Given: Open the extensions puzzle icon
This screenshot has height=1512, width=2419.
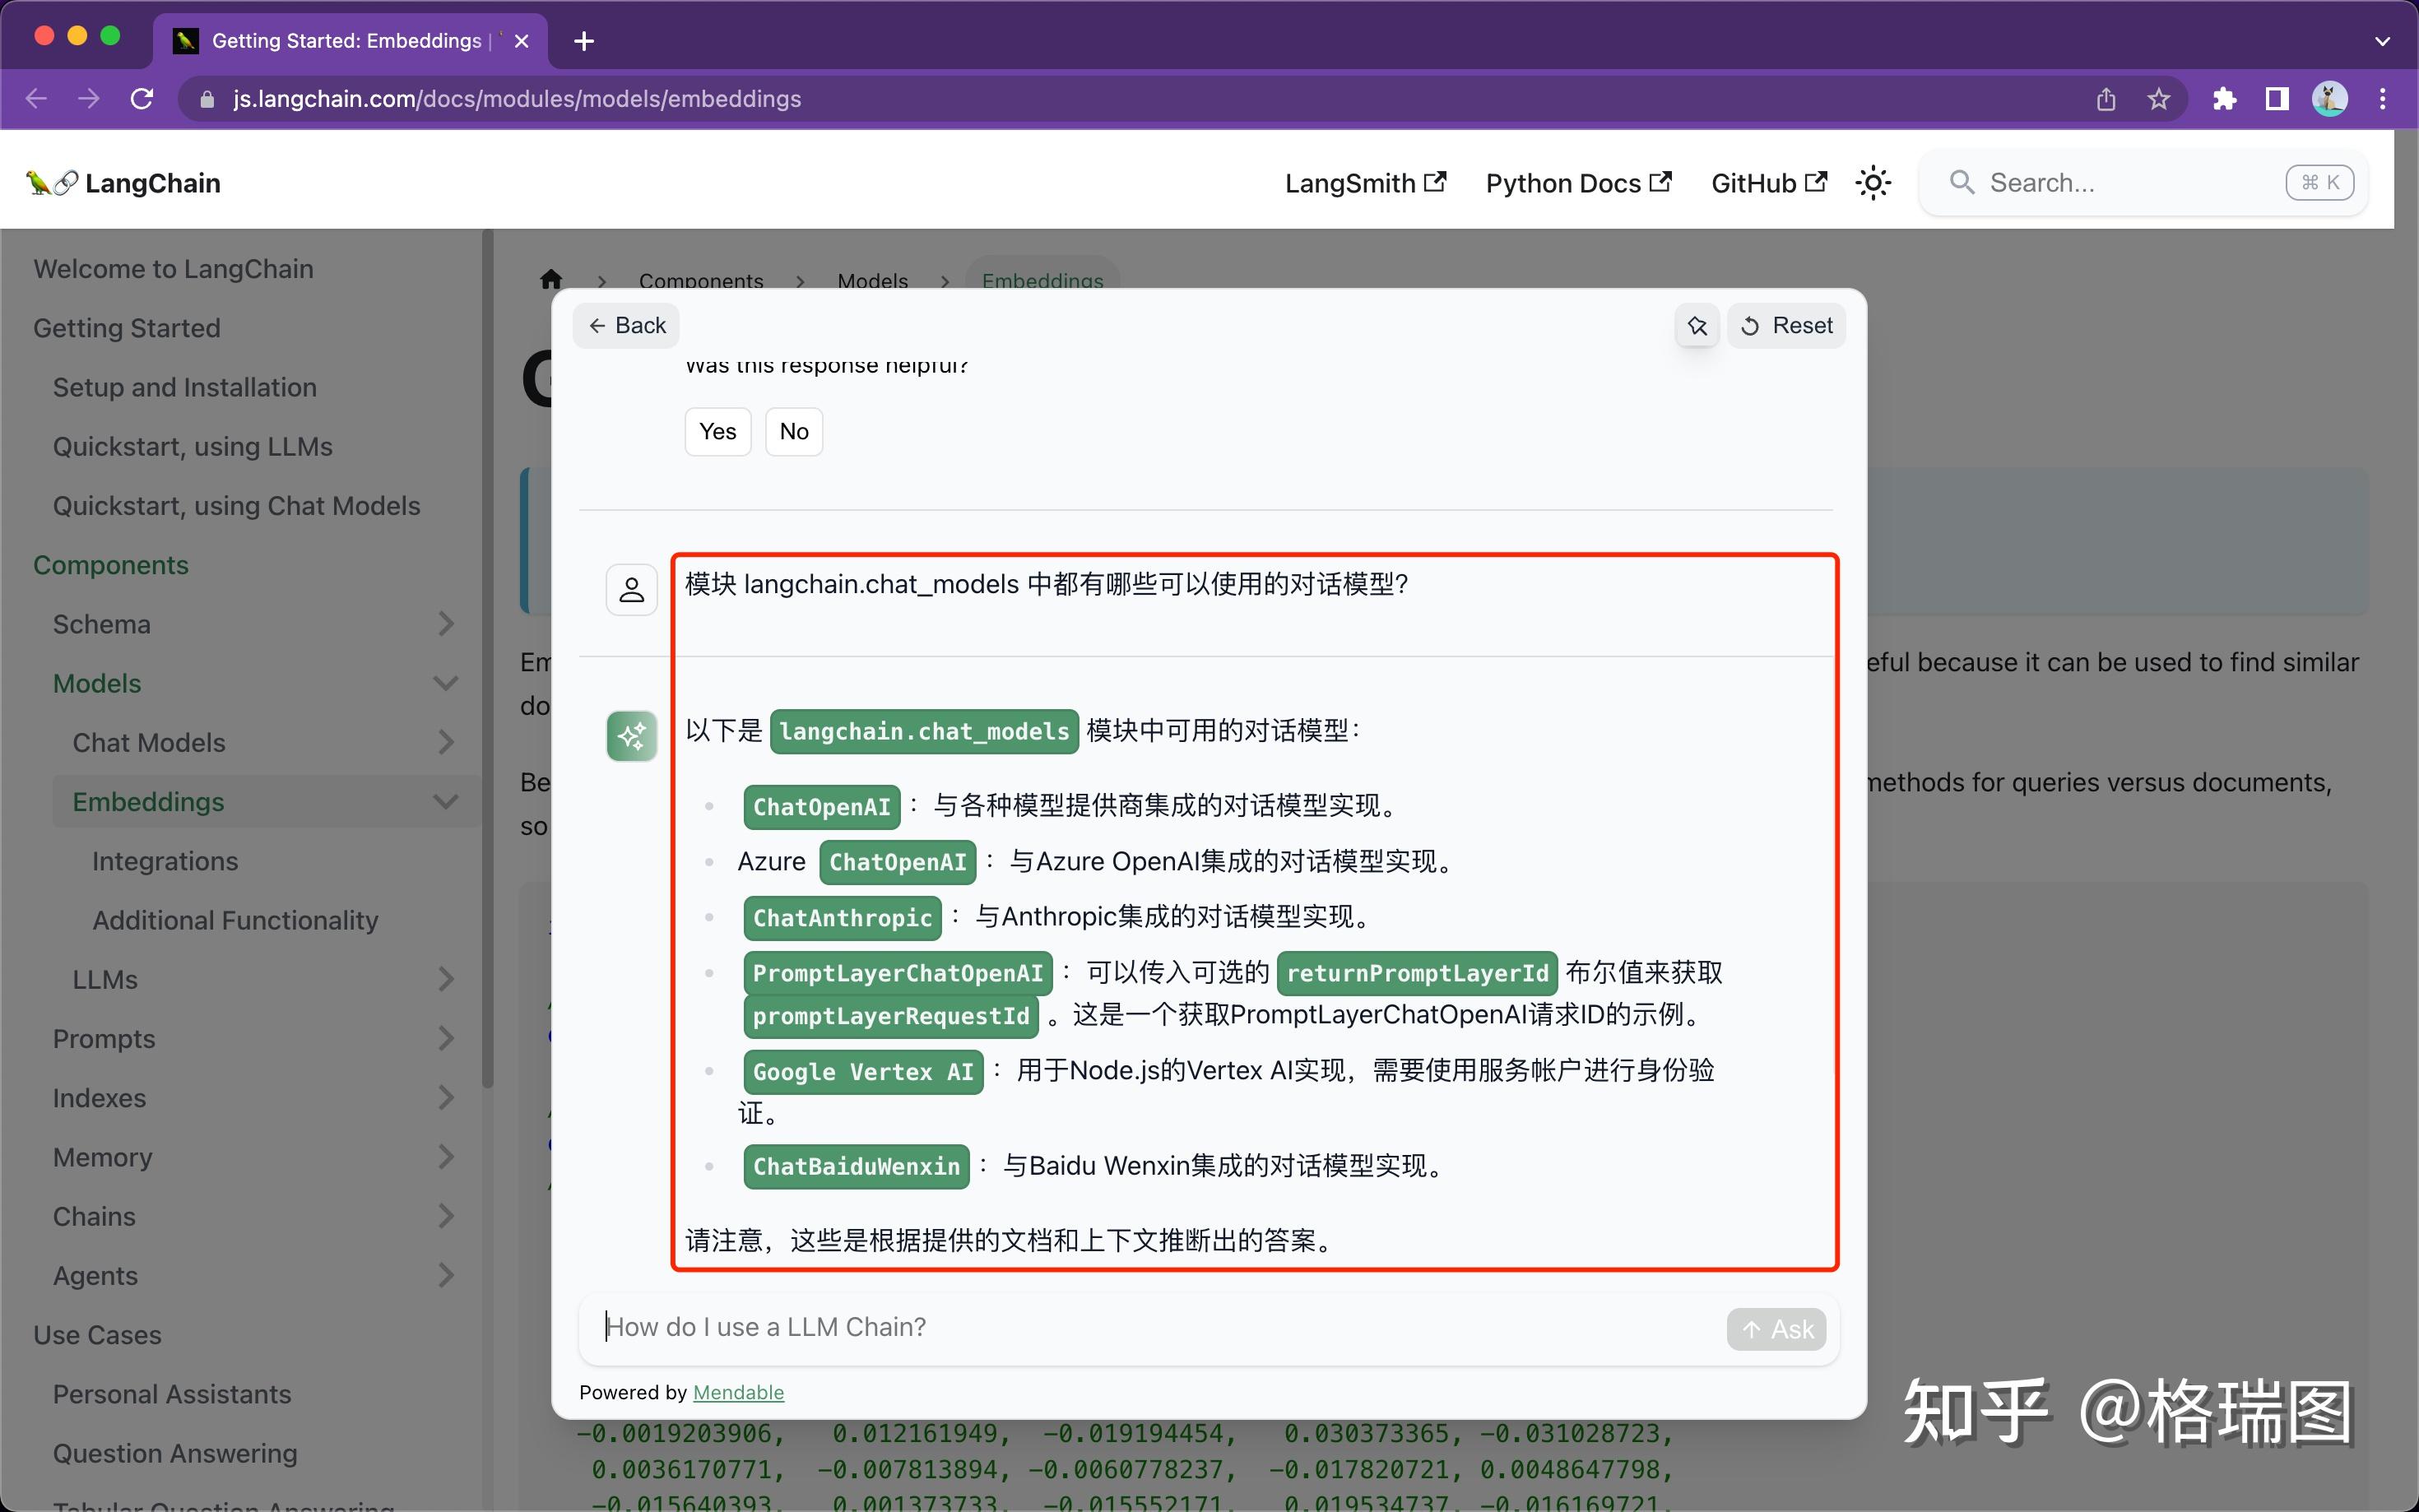Looking at the screenshot, I should 2225,99.
